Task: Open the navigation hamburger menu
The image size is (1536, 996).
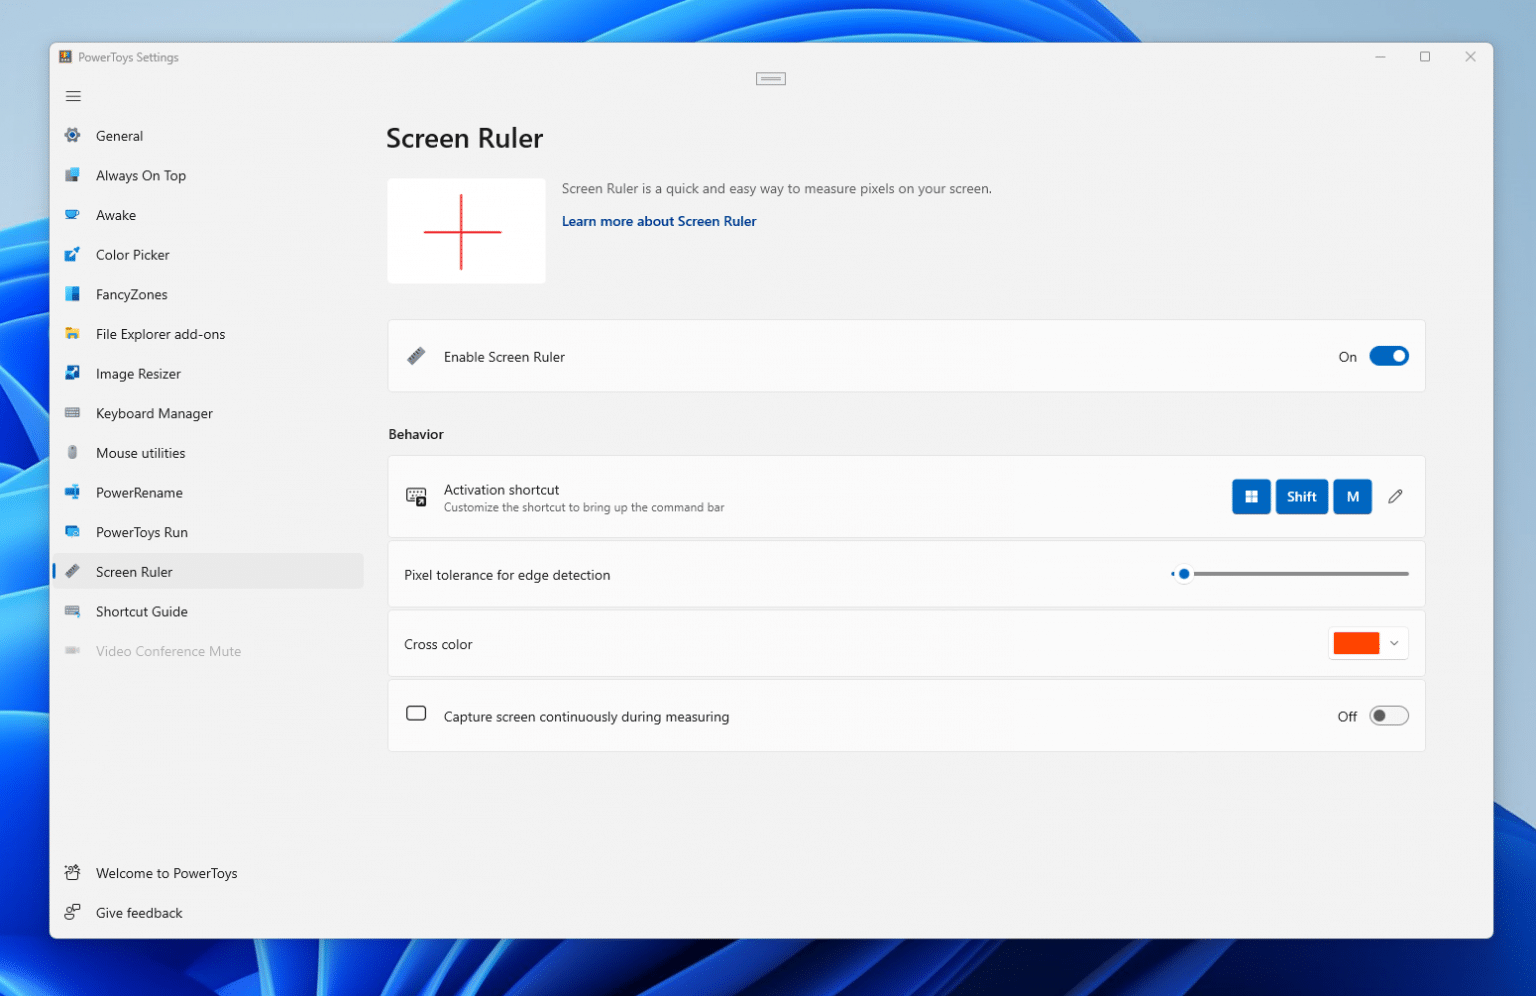Action: [x=73, y=95]
